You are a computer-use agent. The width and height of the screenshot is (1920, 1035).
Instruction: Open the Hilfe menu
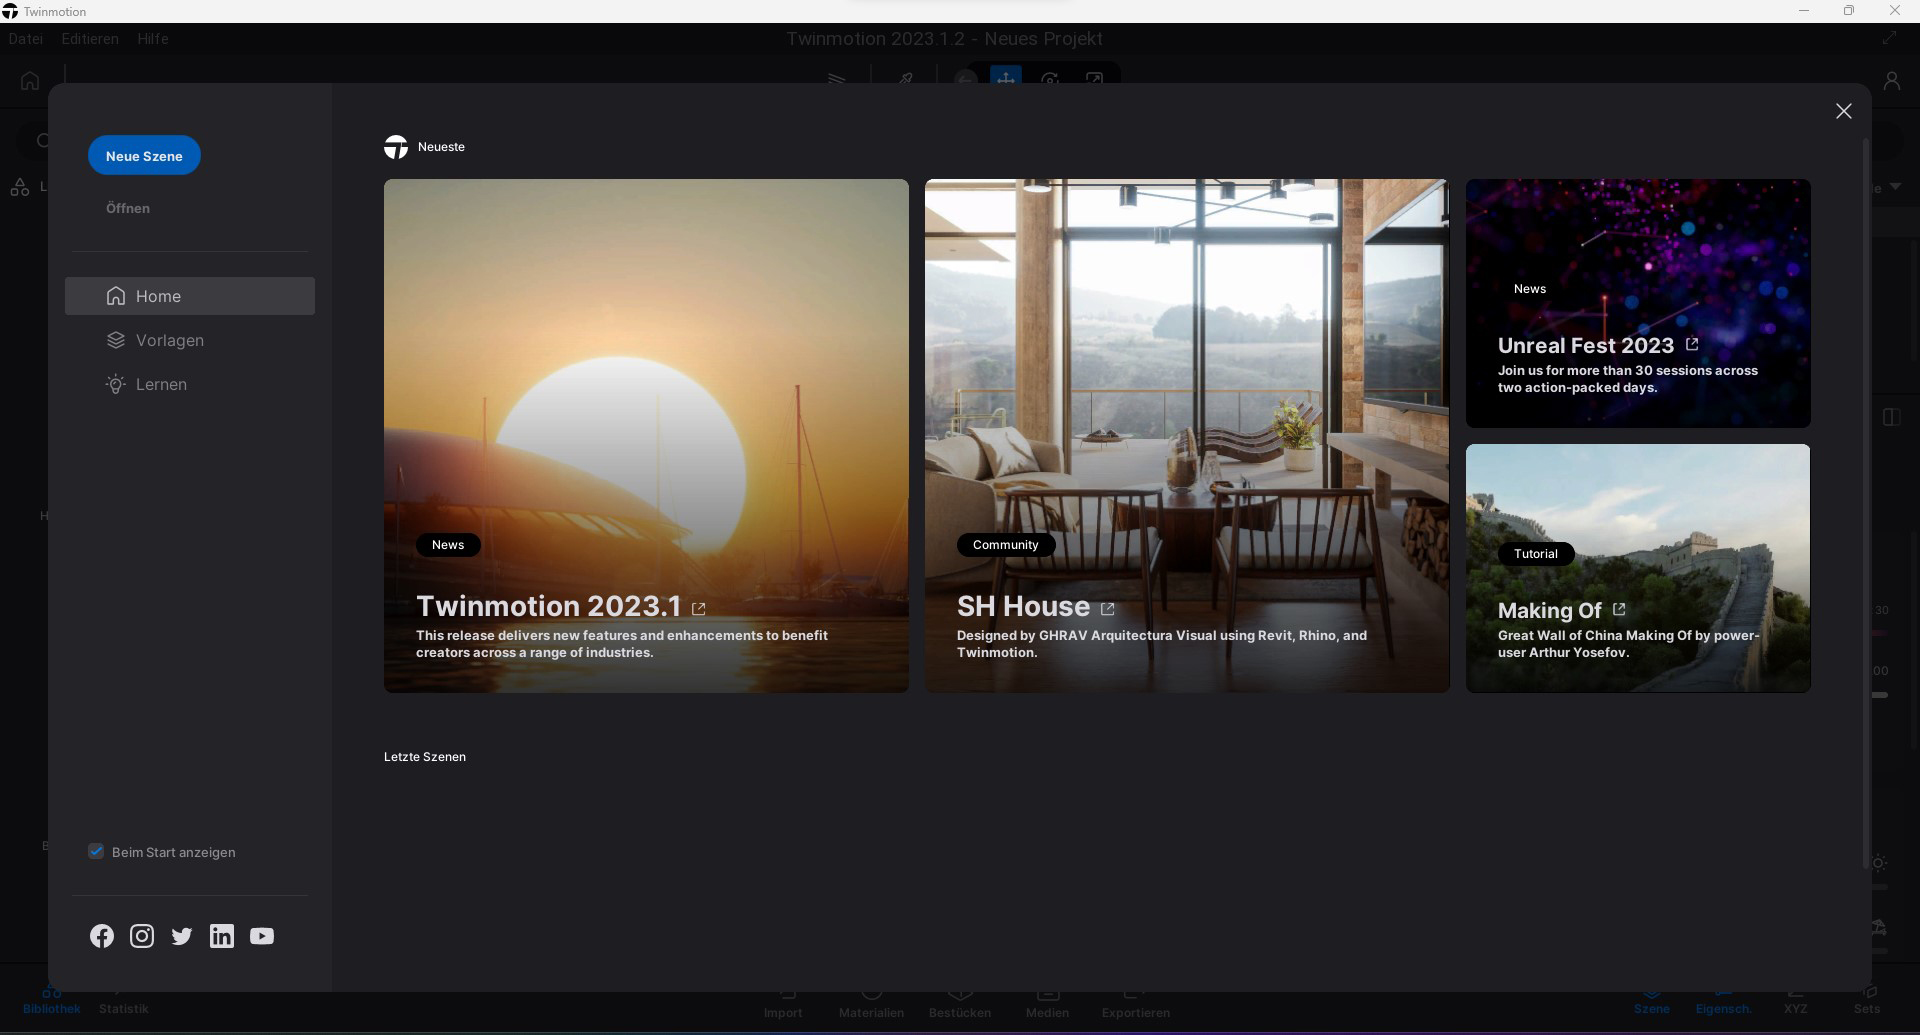[x=153, y=39]
